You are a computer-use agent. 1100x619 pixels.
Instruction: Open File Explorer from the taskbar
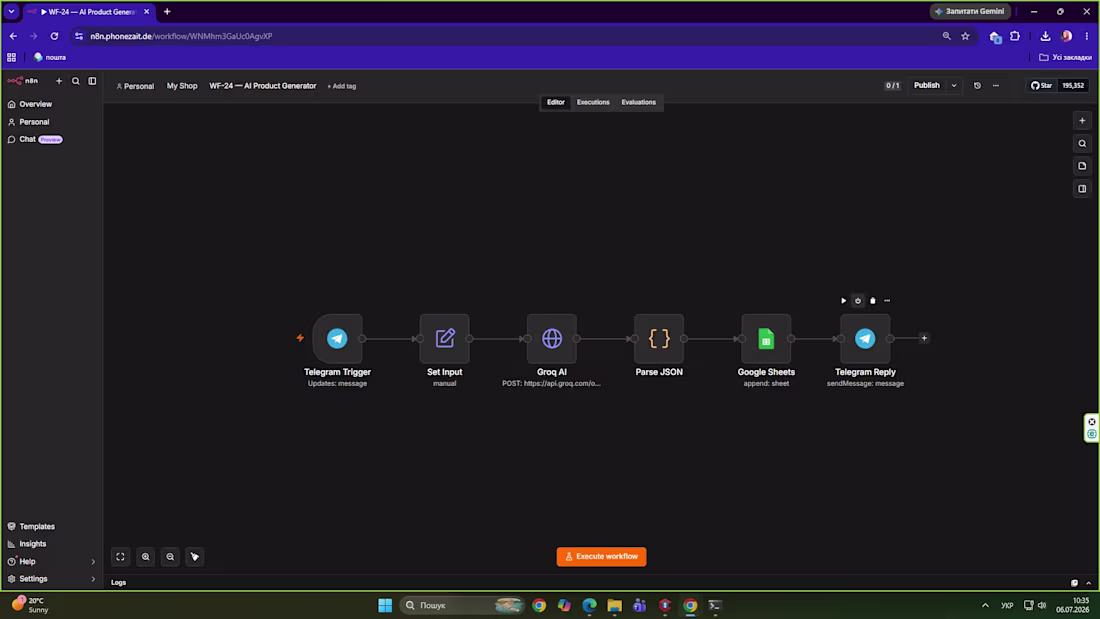615,605
